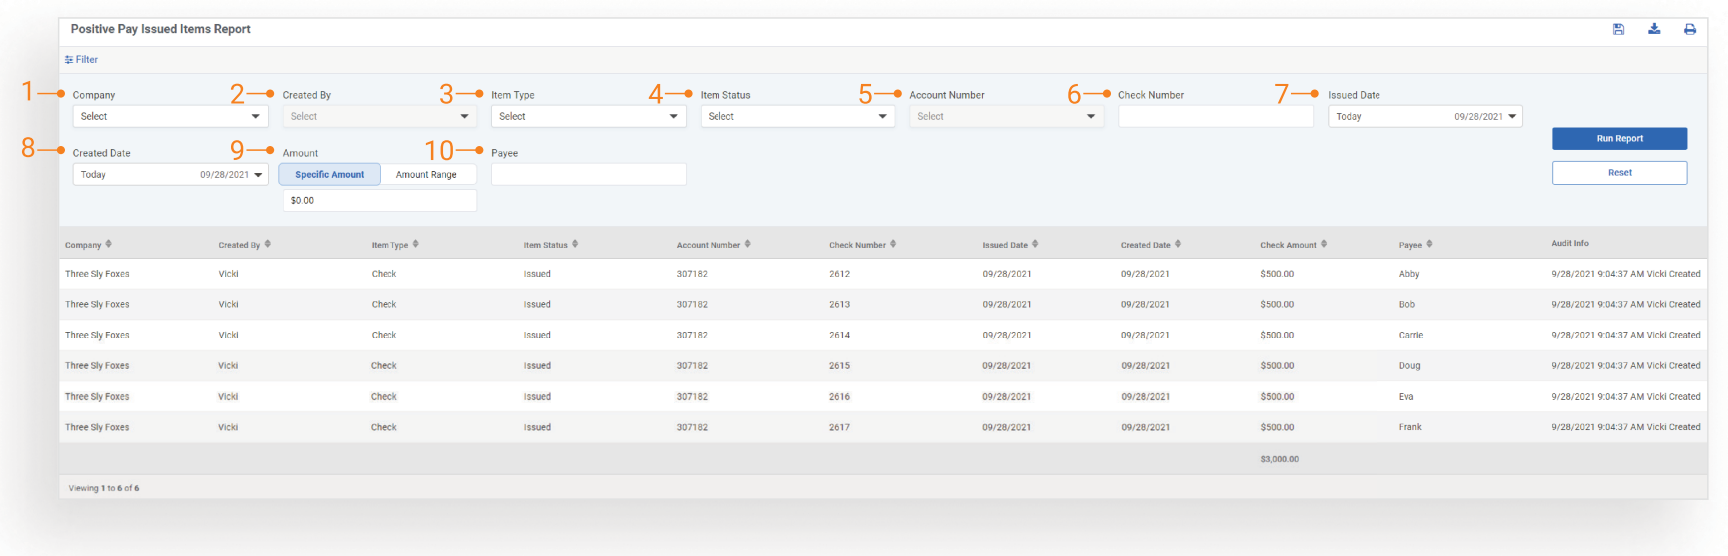Switch to Amount Range option
The width and height of the screenshot is (1728, 556).
point(426,175)
